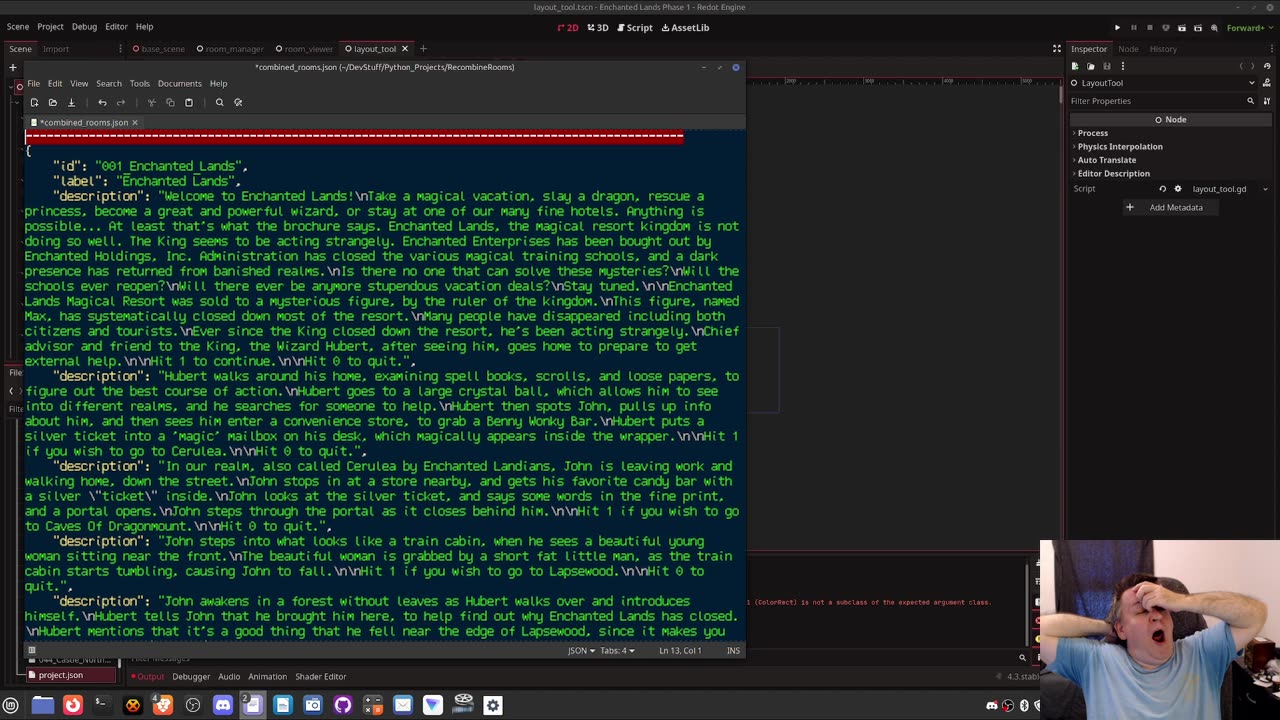The width and height of the screenshot is (1280, 720).
Task: Toggle the INS insert mode indicator
Action: pyautogui.click(x=733, y=651)
